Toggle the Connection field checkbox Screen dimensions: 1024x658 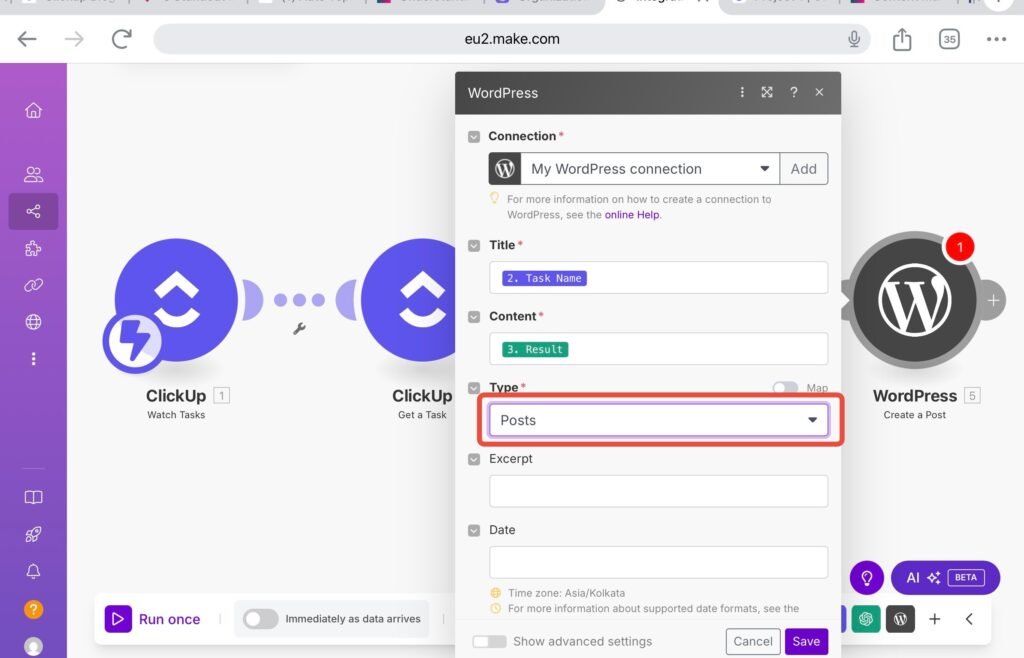(x=474, y=136)
